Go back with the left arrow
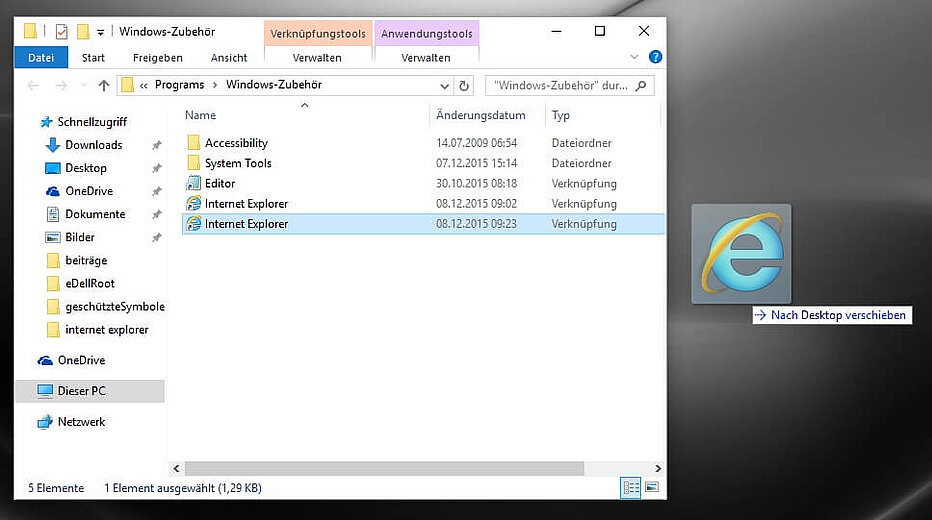Image resolution: width=932 pixels, height=520 pixels. pos(33,86)
